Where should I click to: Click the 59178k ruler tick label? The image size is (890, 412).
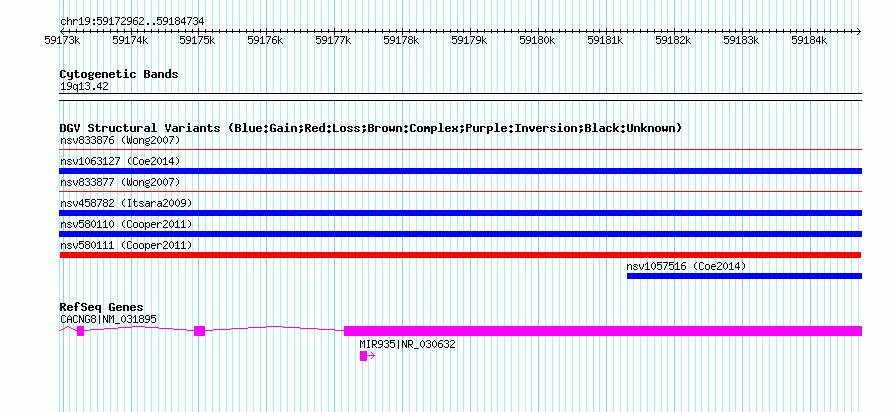pos(401,40)
